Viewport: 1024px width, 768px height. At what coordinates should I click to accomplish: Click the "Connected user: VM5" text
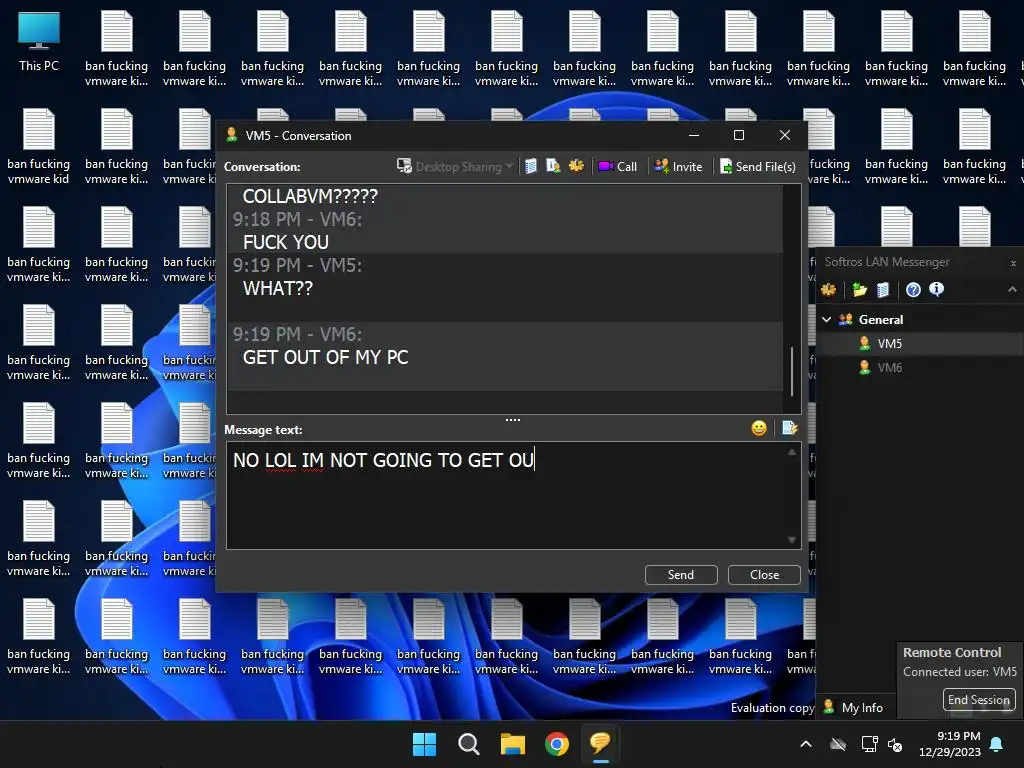(959, 671)
